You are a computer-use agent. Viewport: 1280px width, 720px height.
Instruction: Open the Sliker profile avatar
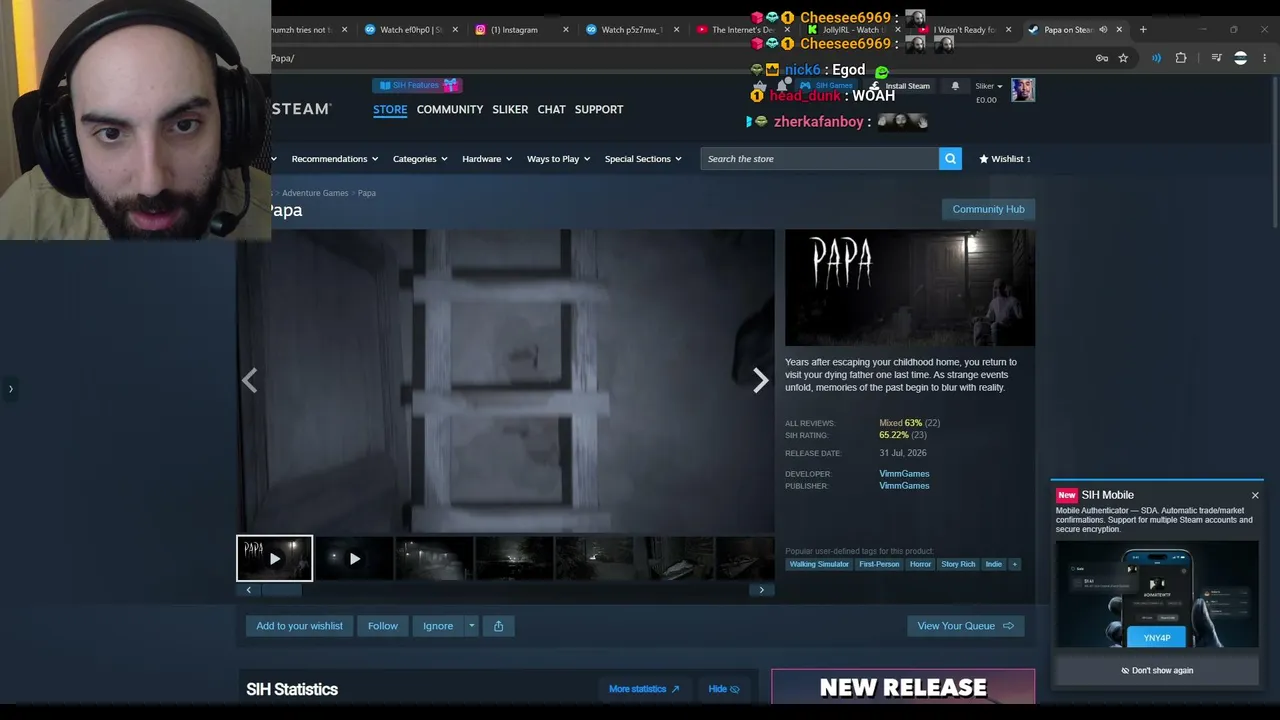pos(1022,90)
